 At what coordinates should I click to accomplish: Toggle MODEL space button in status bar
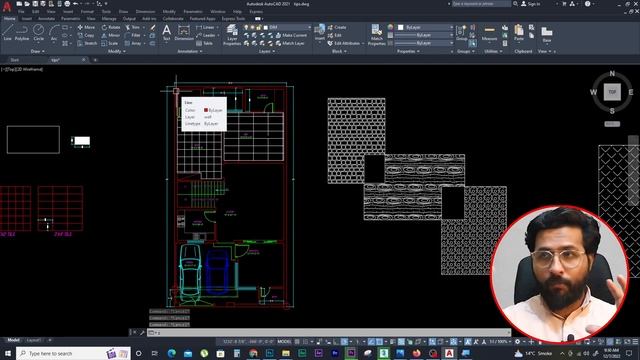pyautogui.click(x=284, y=342)
